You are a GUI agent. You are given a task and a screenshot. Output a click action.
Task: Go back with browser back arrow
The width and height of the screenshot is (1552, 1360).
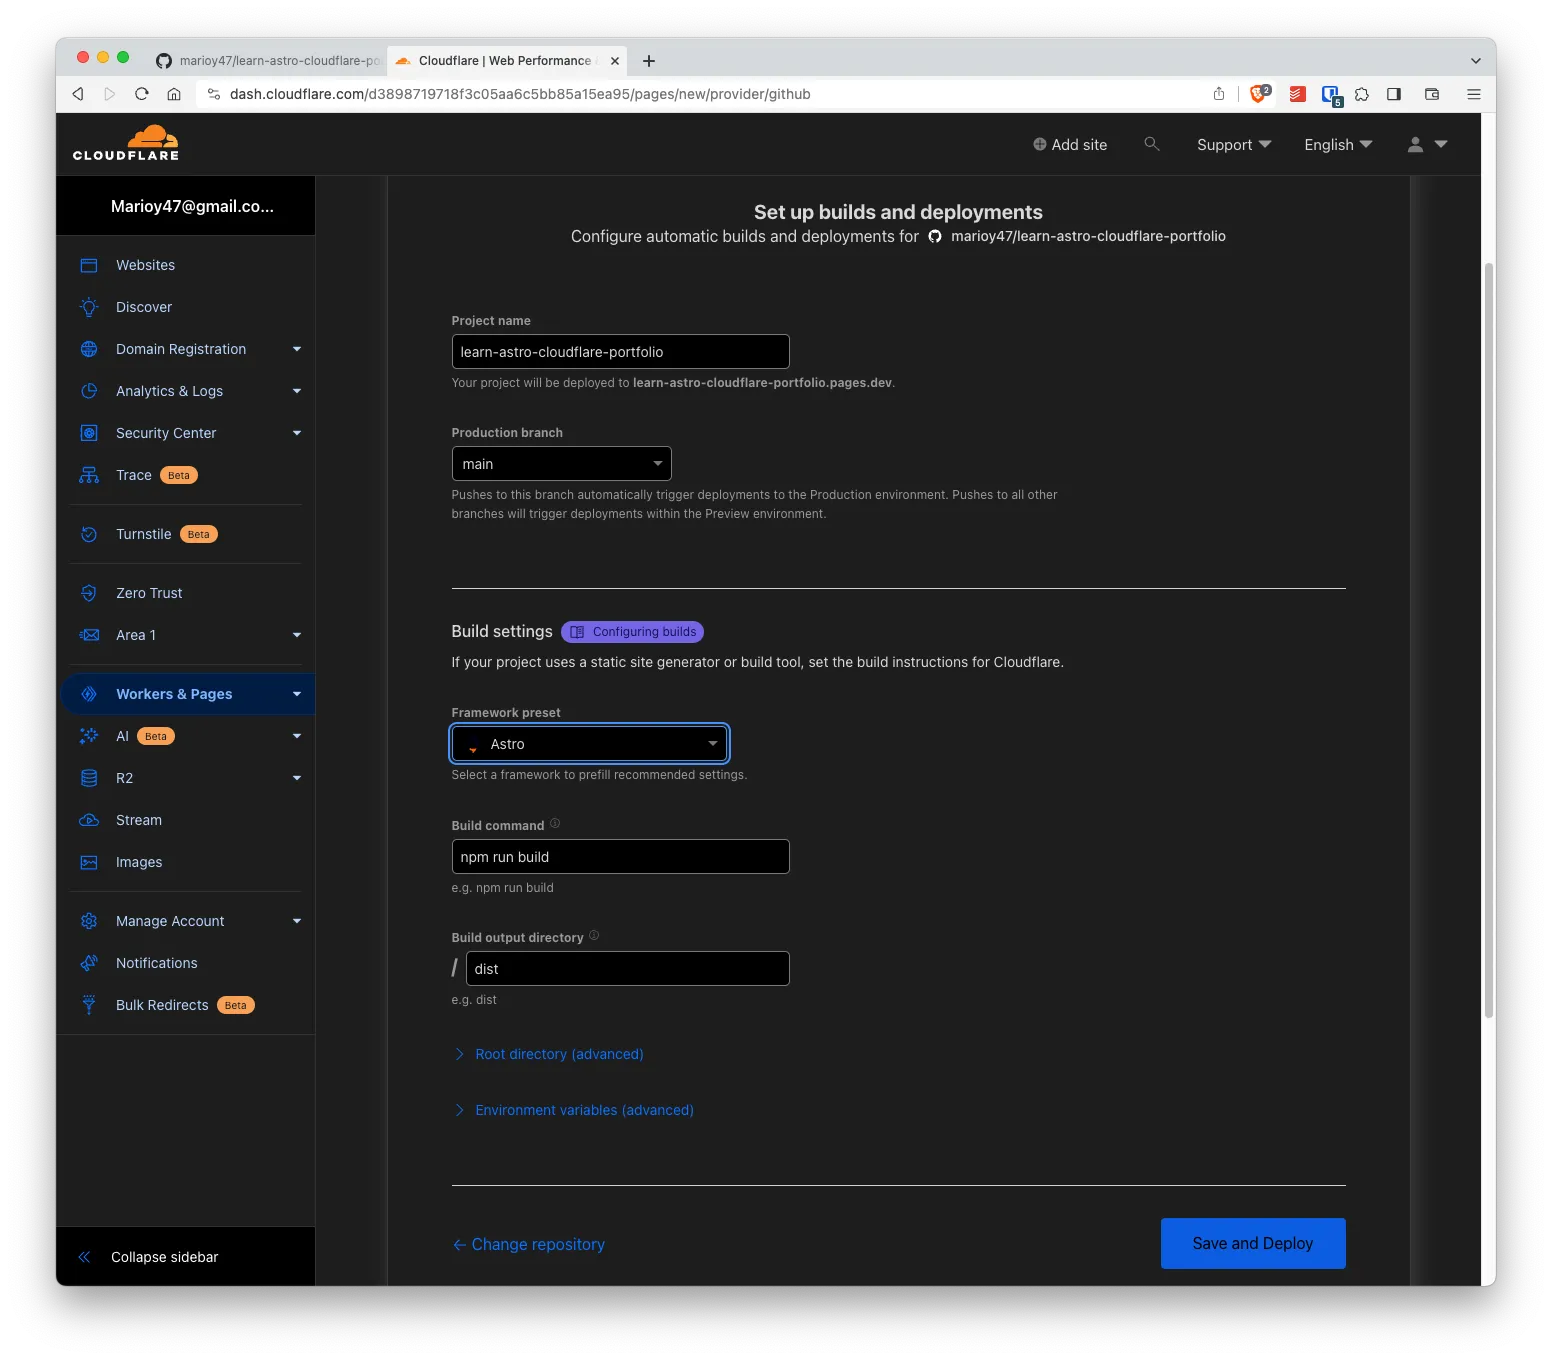pyautogui.click(x=78, y=94)
